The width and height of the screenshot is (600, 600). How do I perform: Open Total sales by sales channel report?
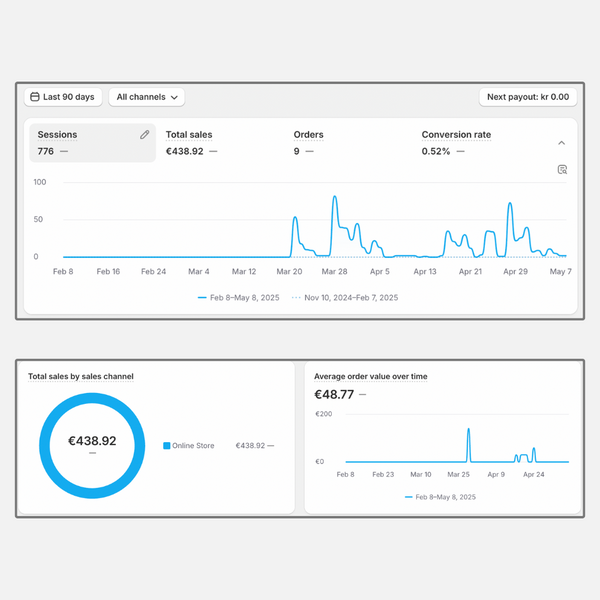coord(81,376)
